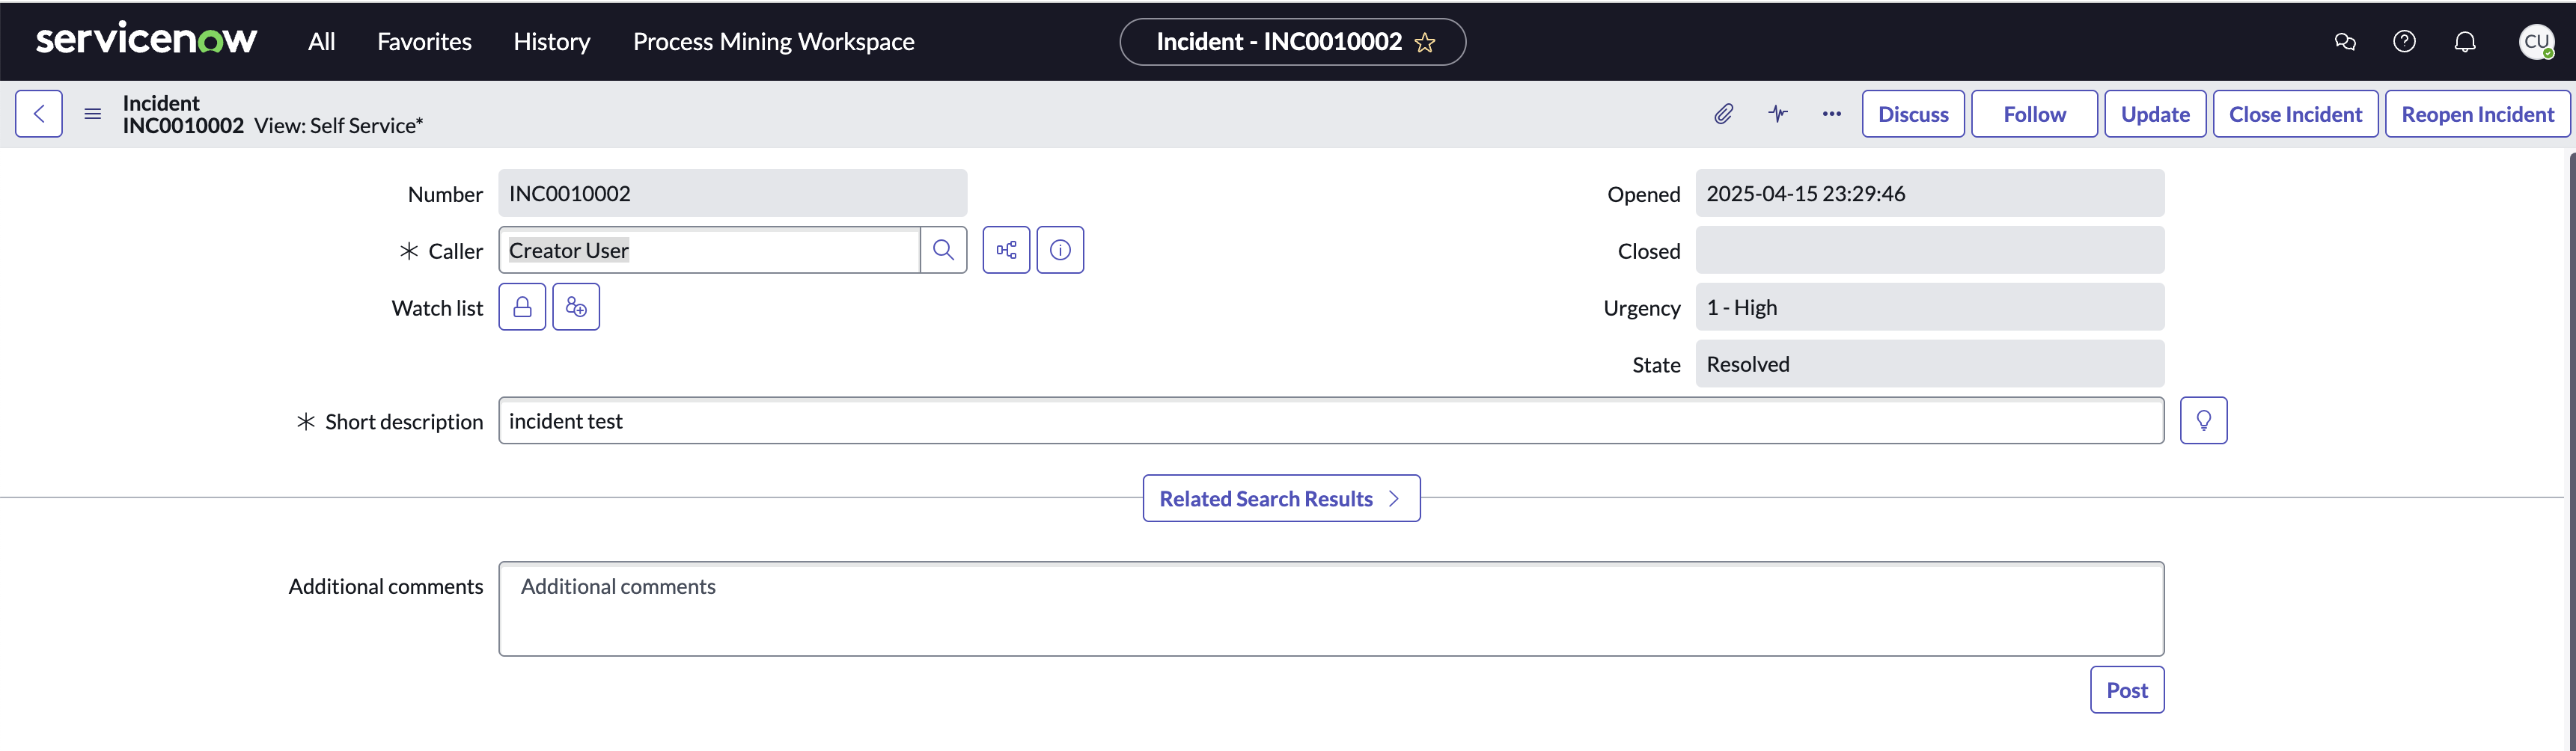Open the form context hamburger menu
This screenshot has height=751, width=2576.
click(x=91, y=113)
